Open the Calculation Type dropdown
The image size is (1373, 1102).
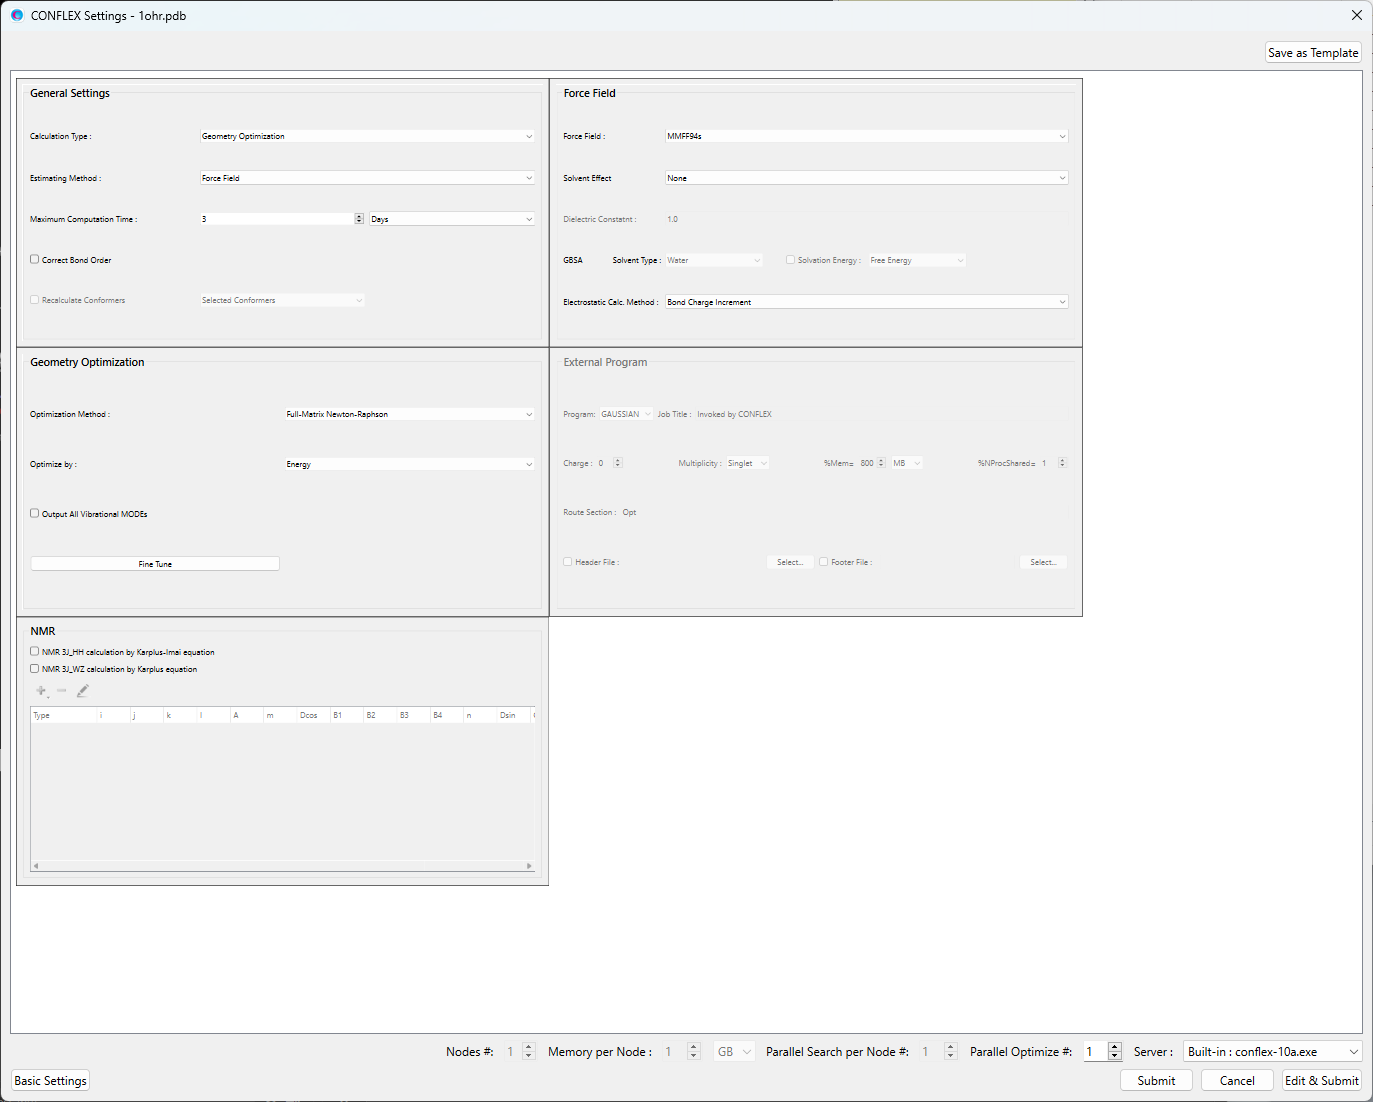pos(529,136)
